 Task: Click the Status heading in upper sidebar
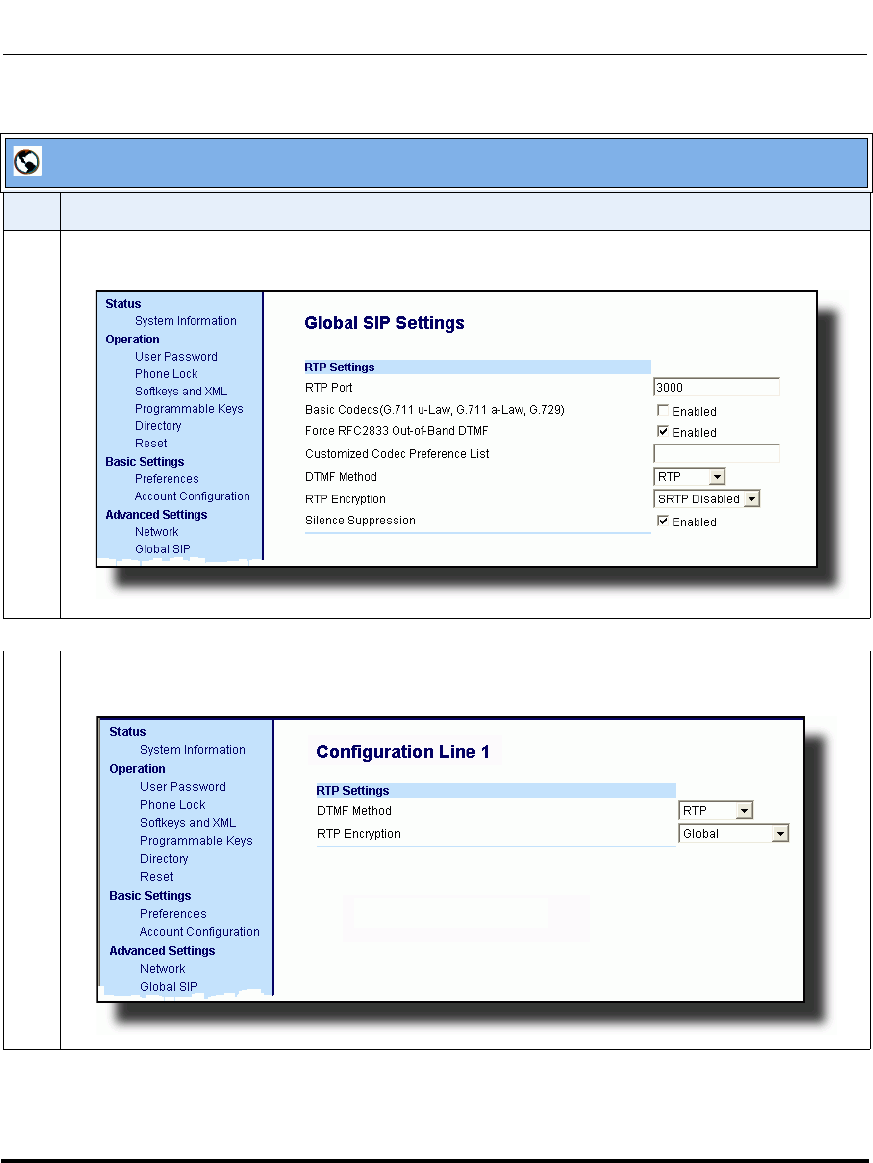point(123,303)
